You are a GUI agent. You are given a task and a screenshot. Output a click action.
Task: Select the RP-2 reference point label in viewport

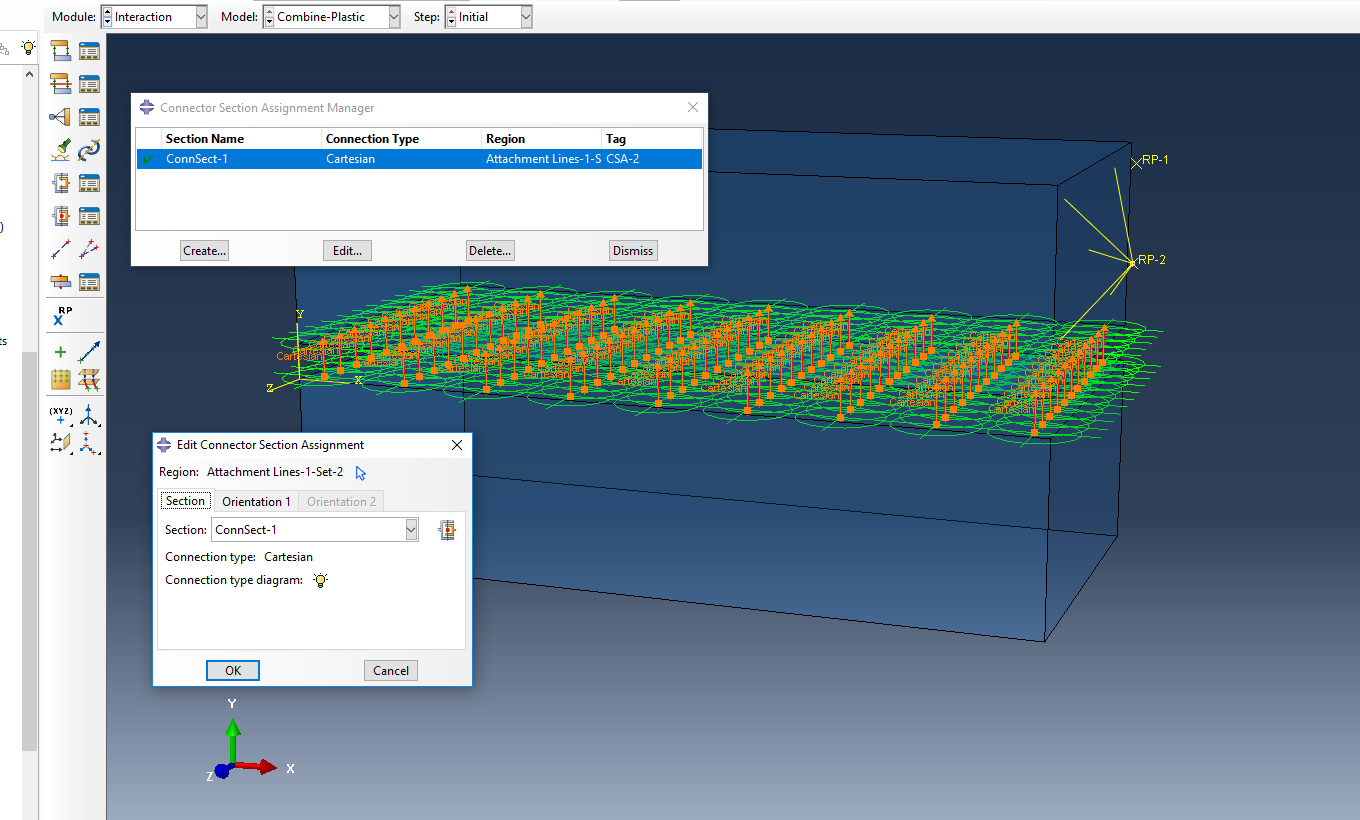tap(1152, 260)
